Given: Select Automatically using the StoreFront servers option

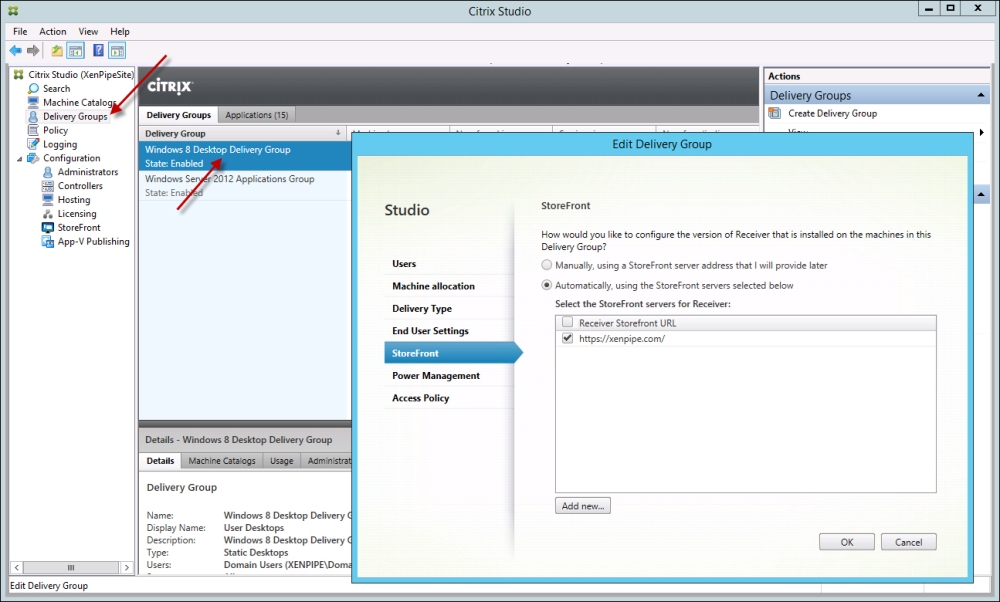Looking at the screenshot, I should click(x=547, y=285).
